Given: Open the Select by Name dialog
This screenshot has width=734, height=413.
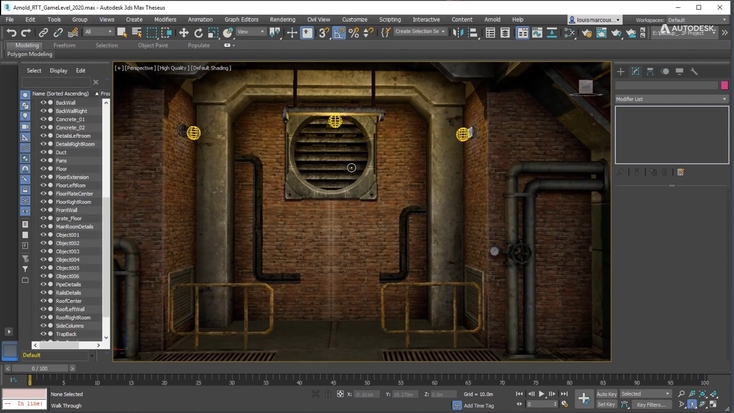Looking at the screenshot, I should click(x=137, y=33).
